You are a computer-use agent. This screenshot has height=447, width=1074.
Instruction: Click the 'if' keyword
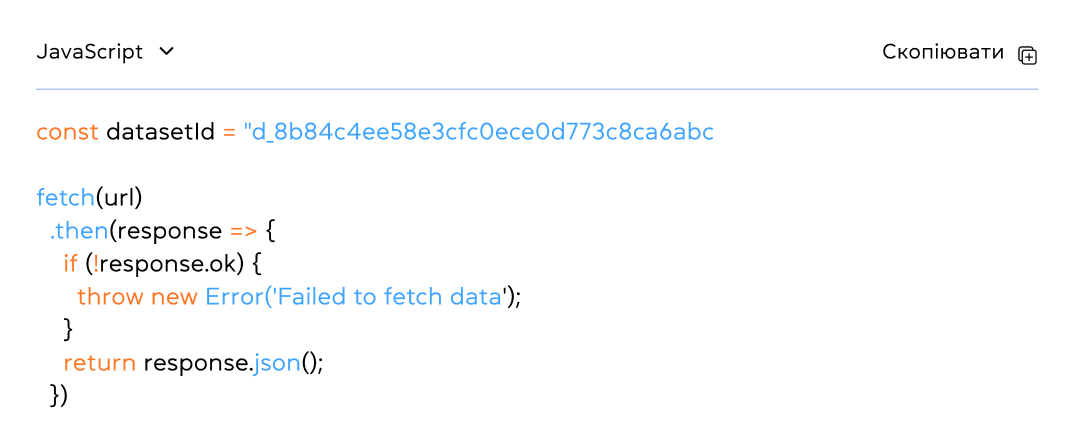pyautogui.click(x=70, y=264)
